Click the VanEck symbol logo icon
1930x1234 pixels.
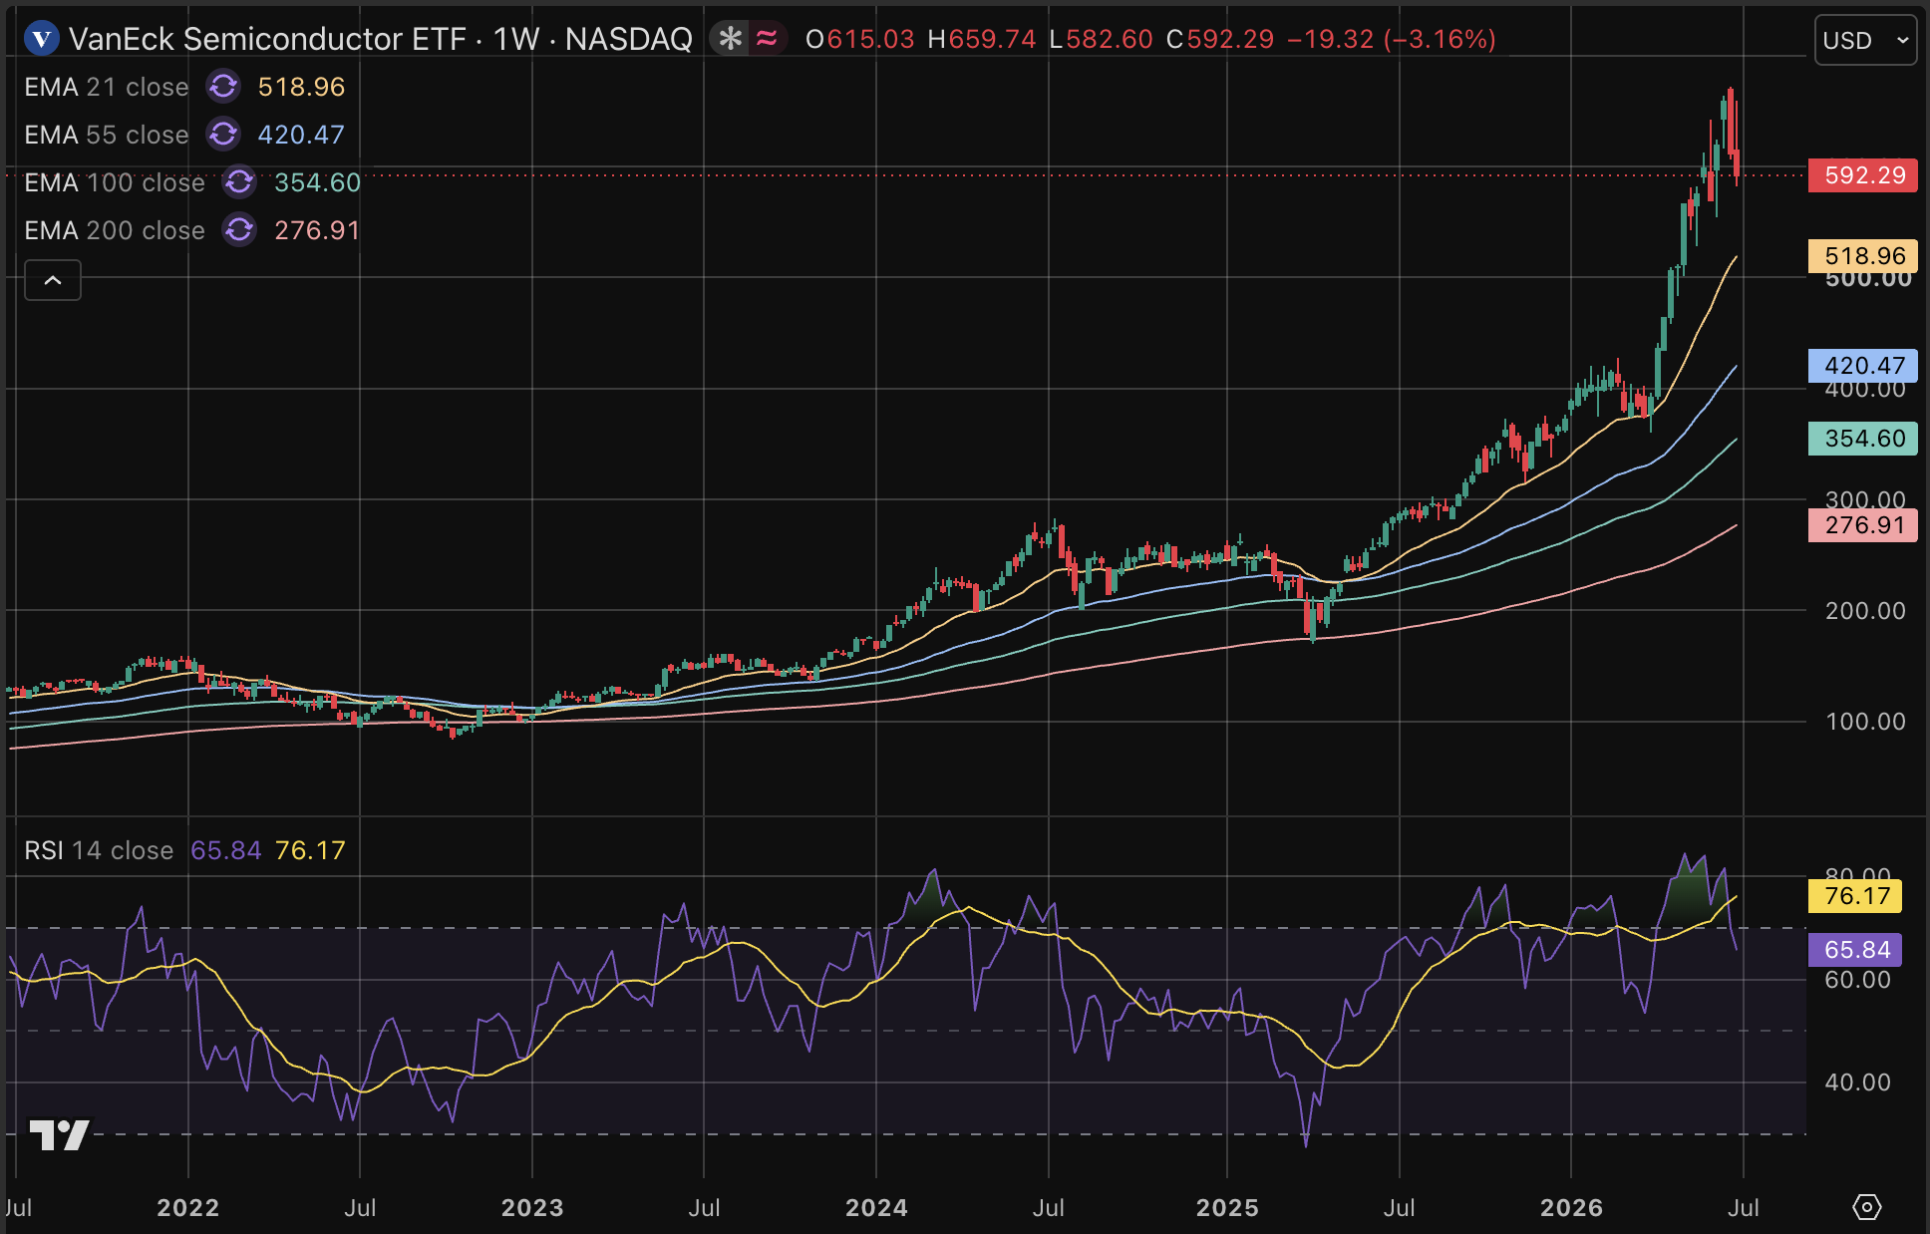41,39
